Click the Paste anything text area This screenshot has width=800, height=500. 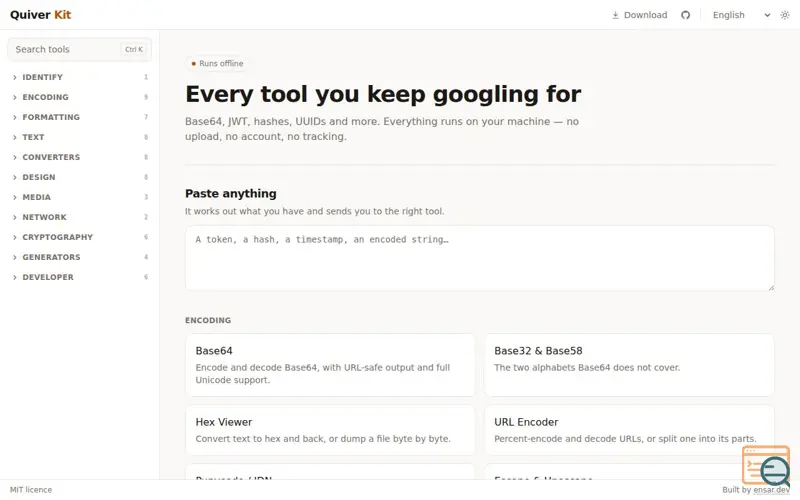tap(480, 258)
